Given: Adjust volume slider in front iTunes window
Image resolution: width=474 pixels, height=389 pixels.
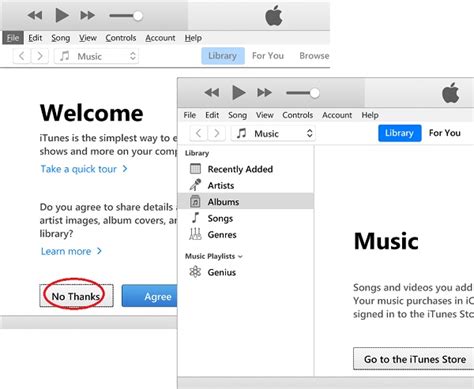Looking at the screenshot, I should (x=303, y=93).
